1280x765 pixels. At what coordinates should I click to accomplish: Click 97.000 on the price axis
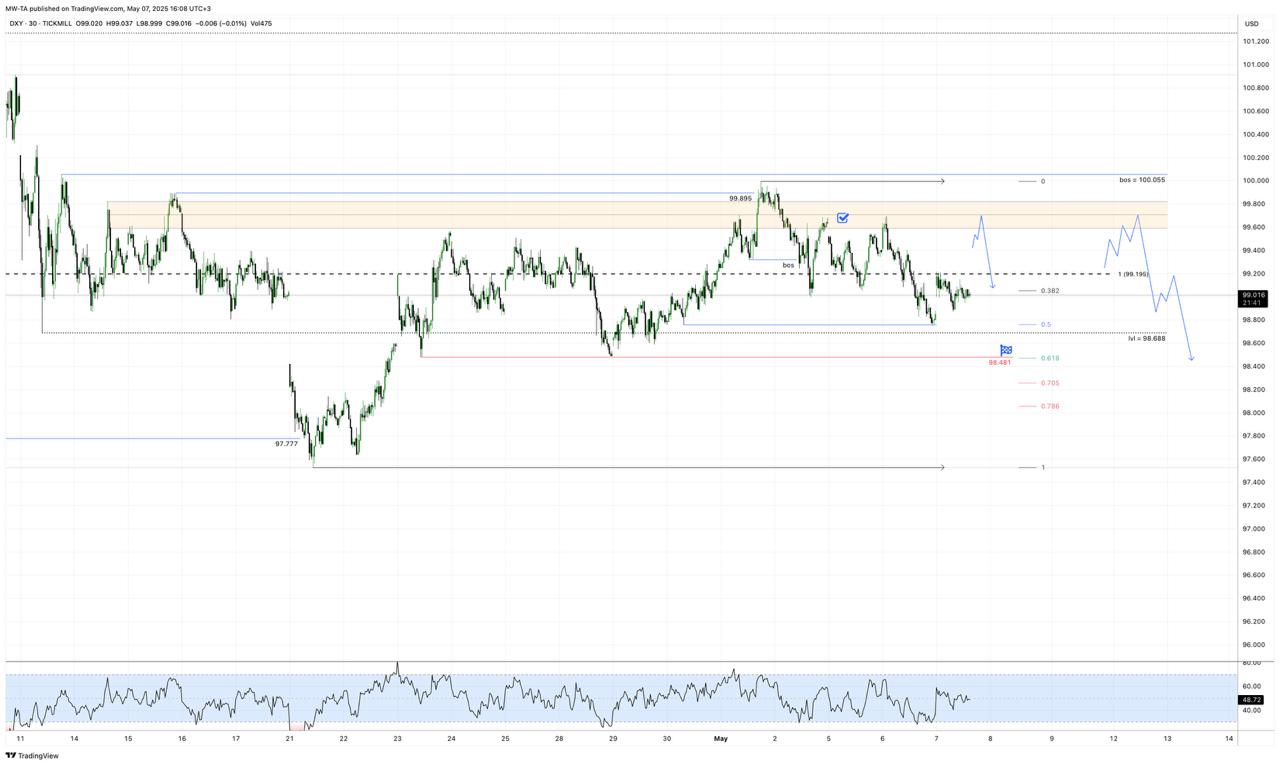[x=1256, y=529]
